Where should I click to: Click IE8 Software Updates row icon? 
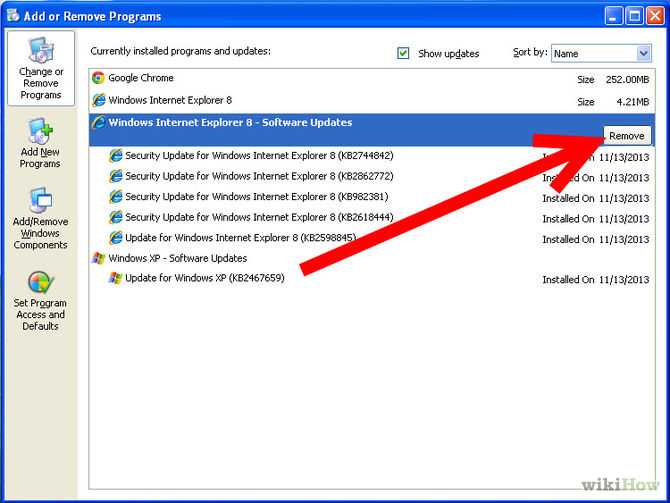(98, 123)
